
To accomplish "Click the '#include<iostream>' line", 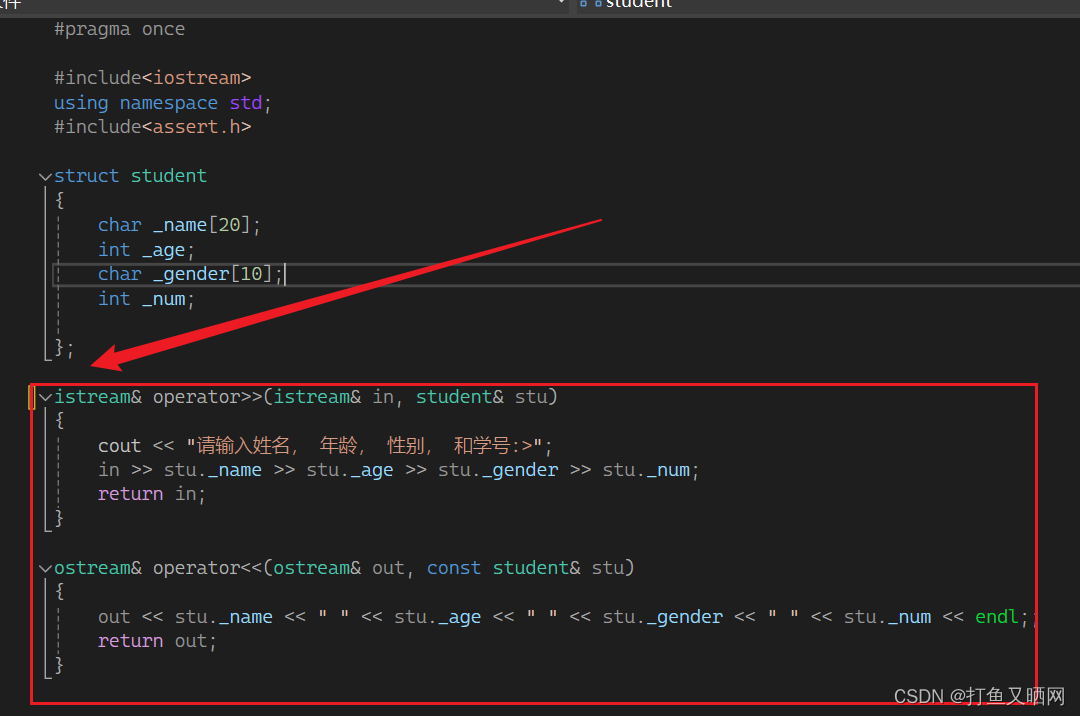I will [152, 78].
